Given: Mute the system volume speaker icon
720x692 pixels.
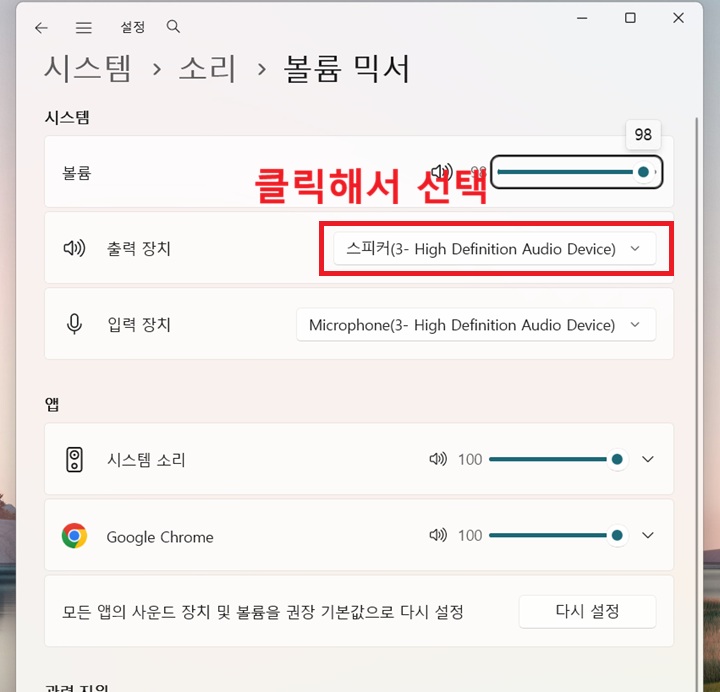Looking at the screenshot, I should (x=442, y=172).
